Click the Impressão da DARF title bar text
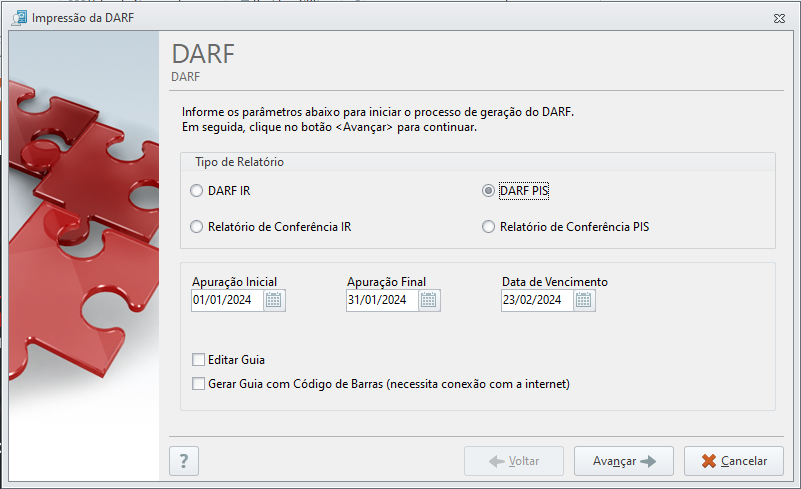 (x=83, y=18)
